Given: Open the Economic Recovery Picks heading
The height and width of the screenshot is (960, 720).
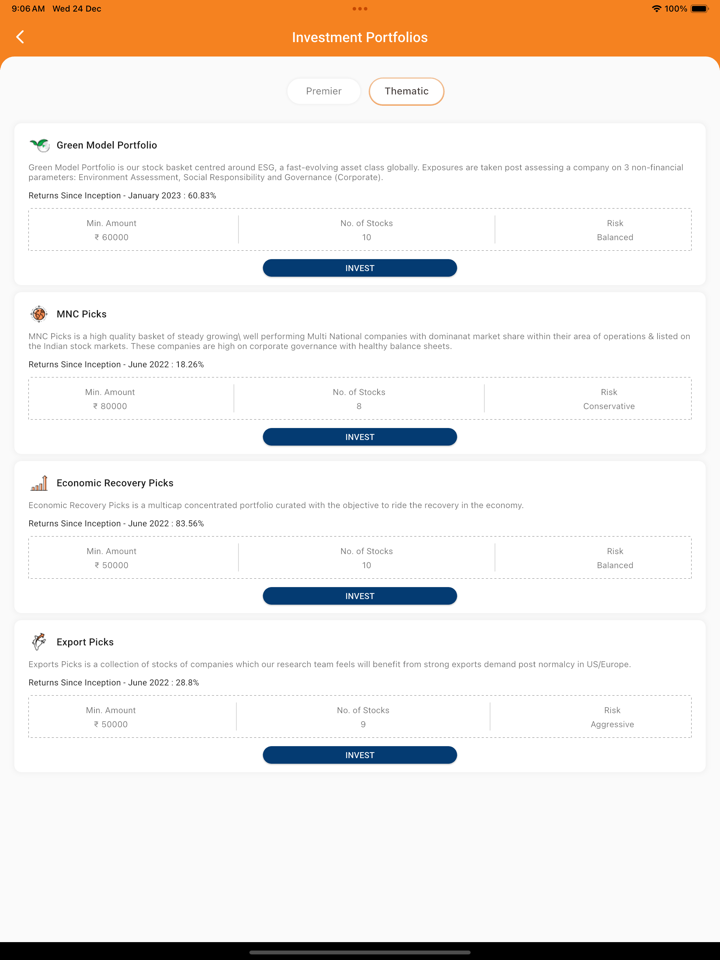Looking at the screenshot, I should pos(115,483).
